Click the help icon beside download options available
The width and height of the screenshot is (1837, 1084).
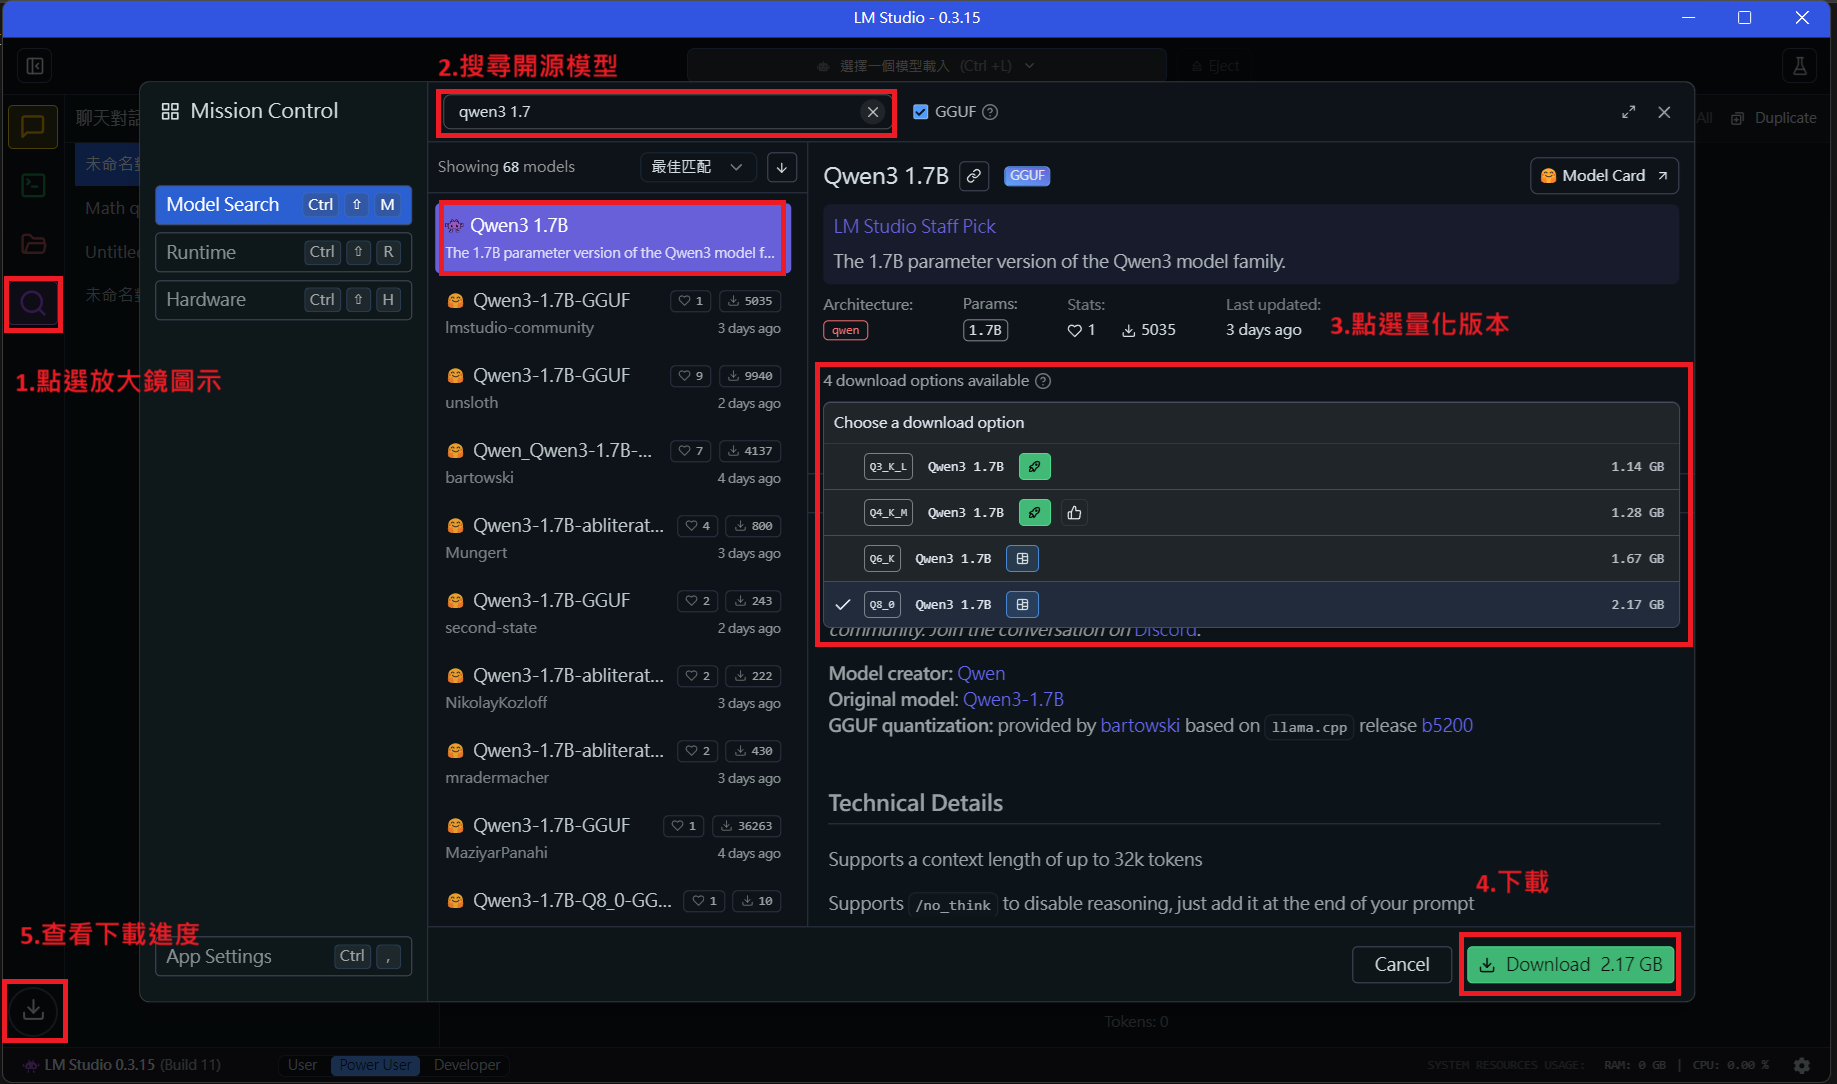coord(1043,381)
